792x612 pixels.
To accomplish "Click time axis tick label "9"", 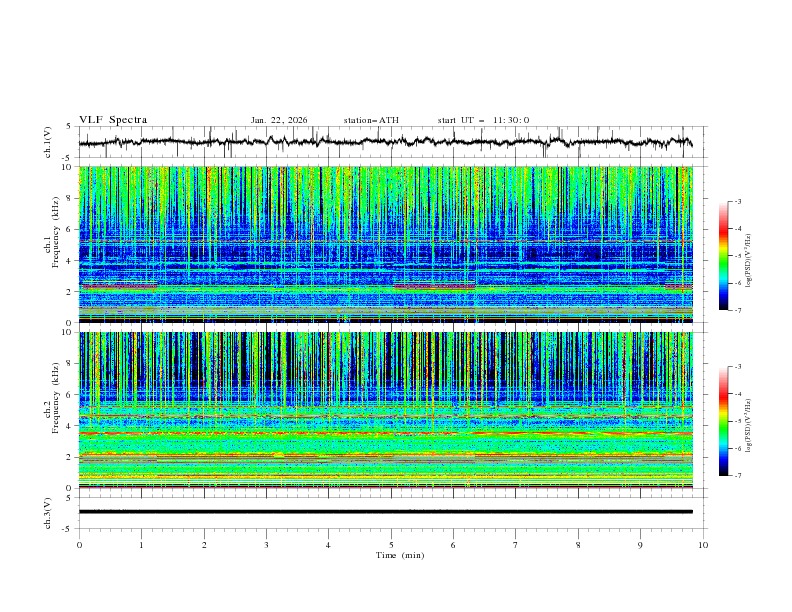I will click(640, 545).
